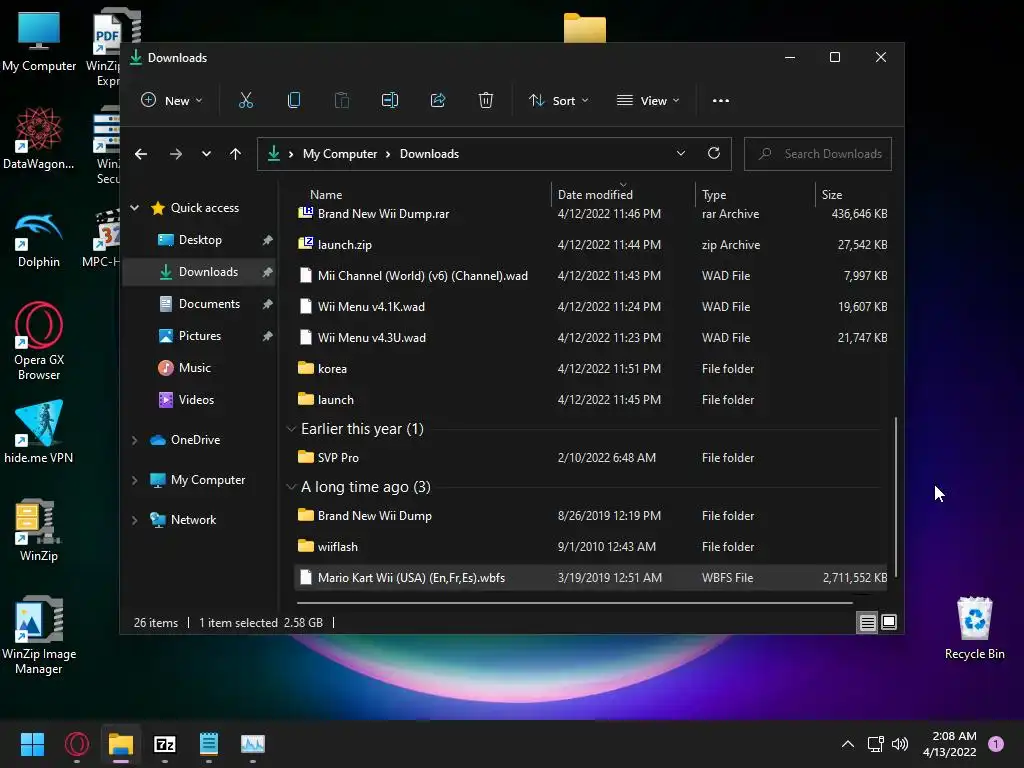Viewport: 1024px width, 768px height.
Task: Click the Rename icon in toolbar
Action: pyautogui.click(x=390, y=101)
